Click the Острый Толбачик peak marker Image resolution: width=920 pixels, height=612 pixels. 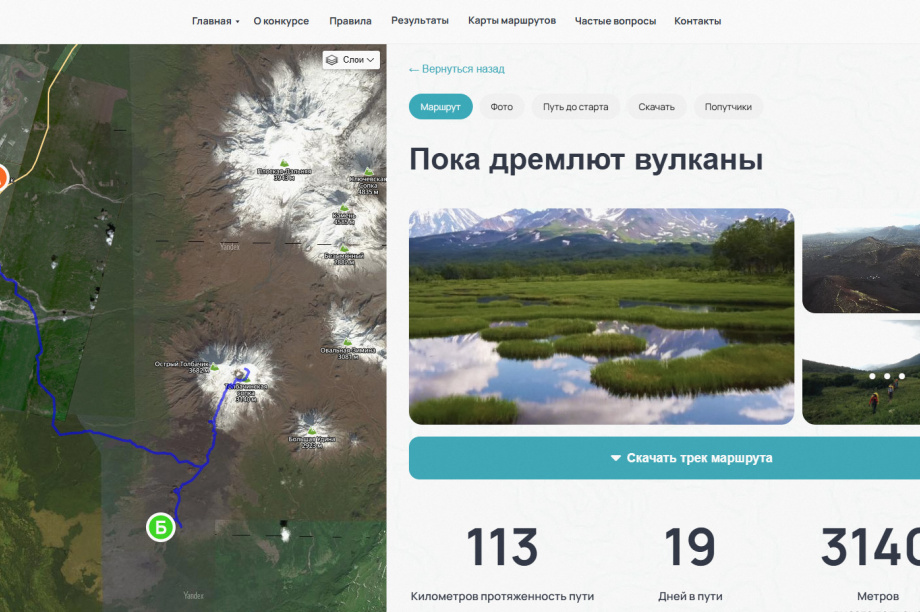coord(215,367)
